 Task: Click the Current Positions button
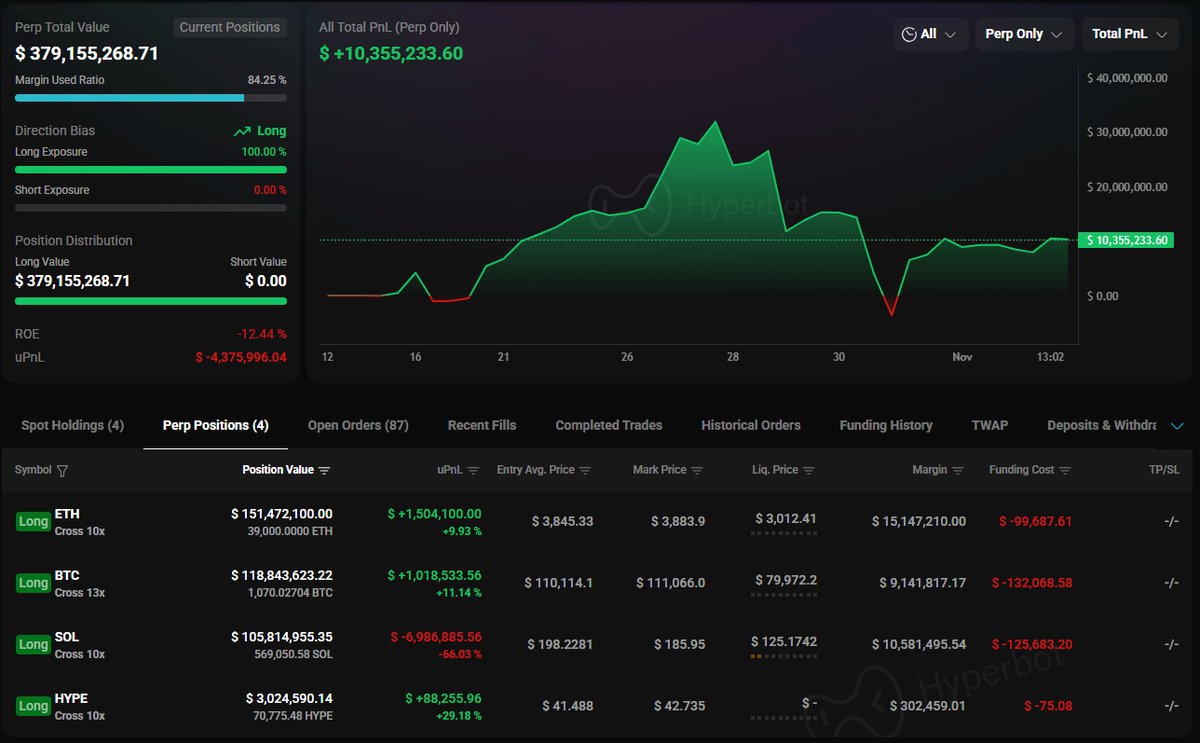pos(230,28)
